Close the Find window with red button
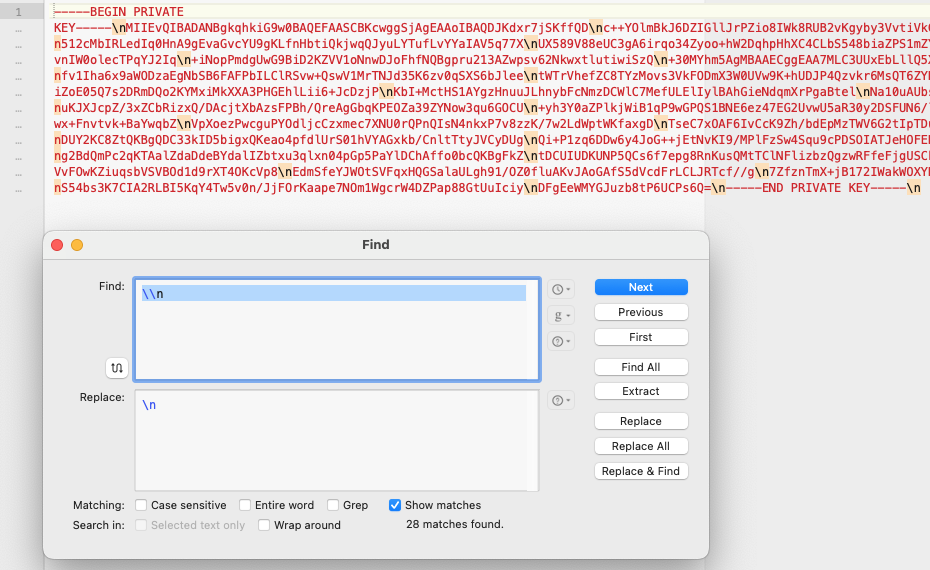This screenshot has width=930, height=570. 57,245
